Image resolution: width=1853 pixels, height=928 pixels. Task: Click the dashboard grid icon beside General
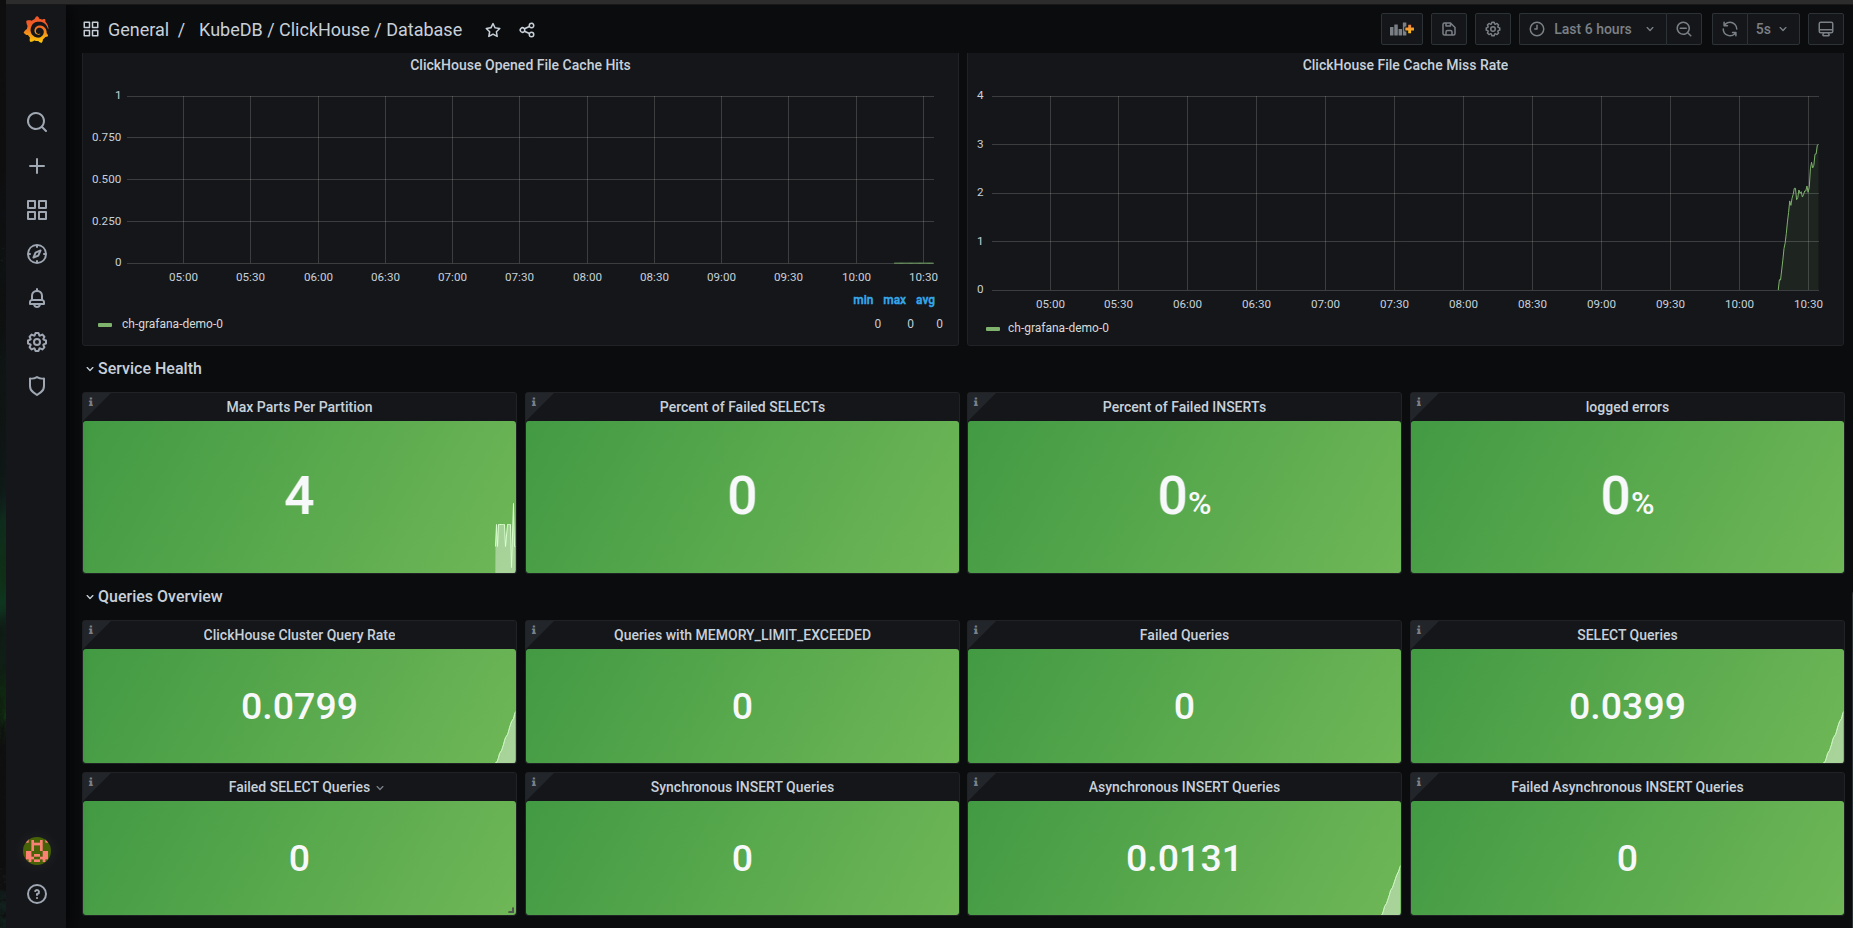pyautogui.click(x=91, y=29)
